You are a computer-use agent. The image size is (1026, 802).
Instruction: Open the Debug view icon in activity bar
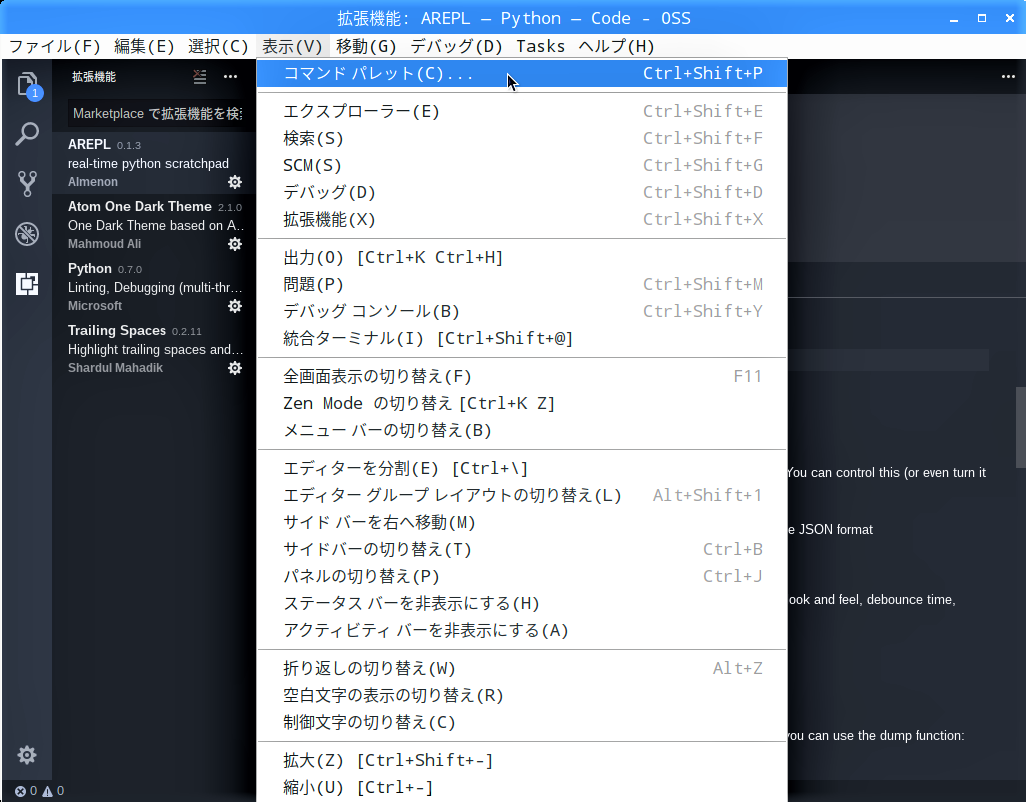[x=27, y=234]
